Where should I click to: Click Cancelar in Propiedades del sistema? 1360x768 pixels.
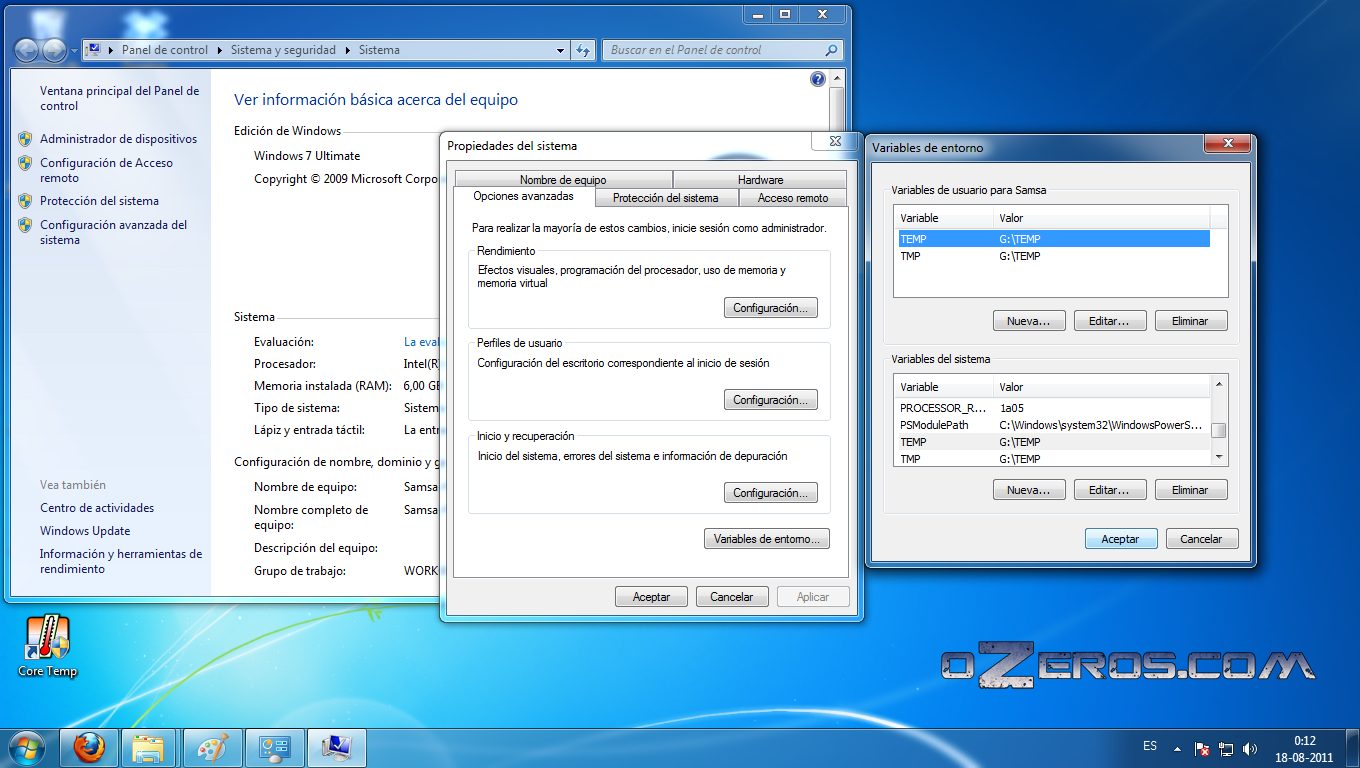(x=732, y=597)
